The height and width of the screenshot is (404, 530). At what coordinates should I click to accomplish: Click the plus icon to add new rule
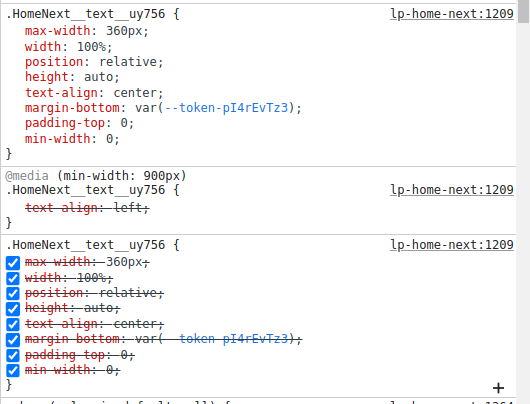(498, 388)
